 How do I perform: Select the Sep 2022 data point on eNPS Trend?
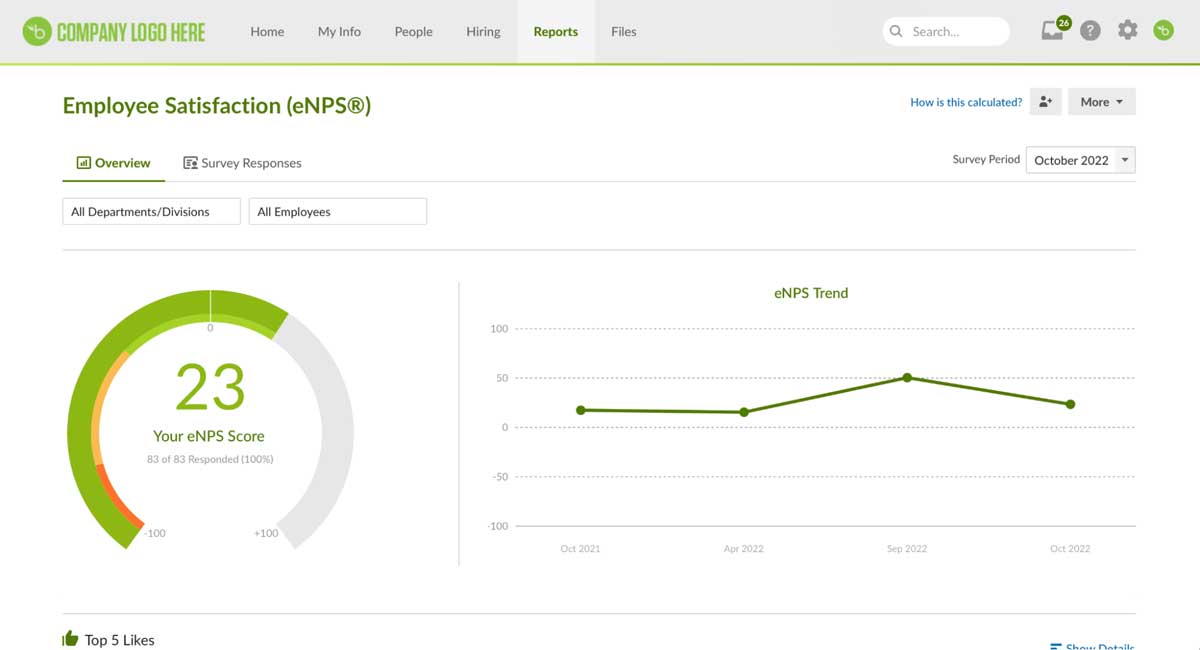click(x=907, y=378)
